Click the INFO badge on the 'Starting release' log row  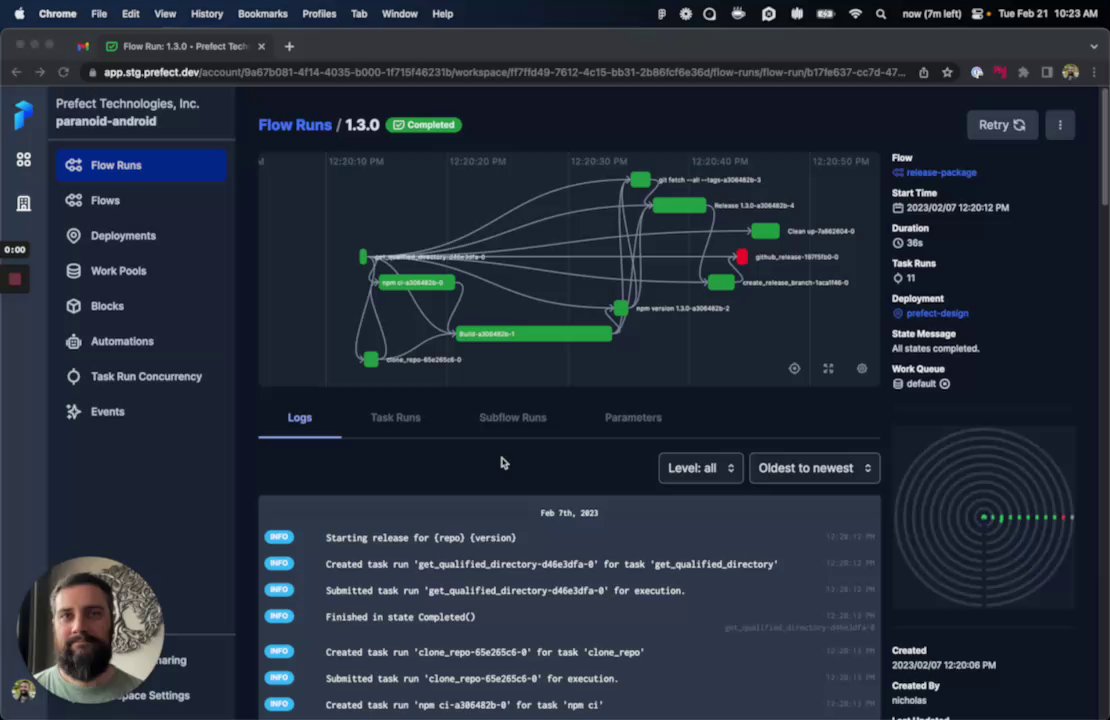pyautogui.click(x=279, y=537)
